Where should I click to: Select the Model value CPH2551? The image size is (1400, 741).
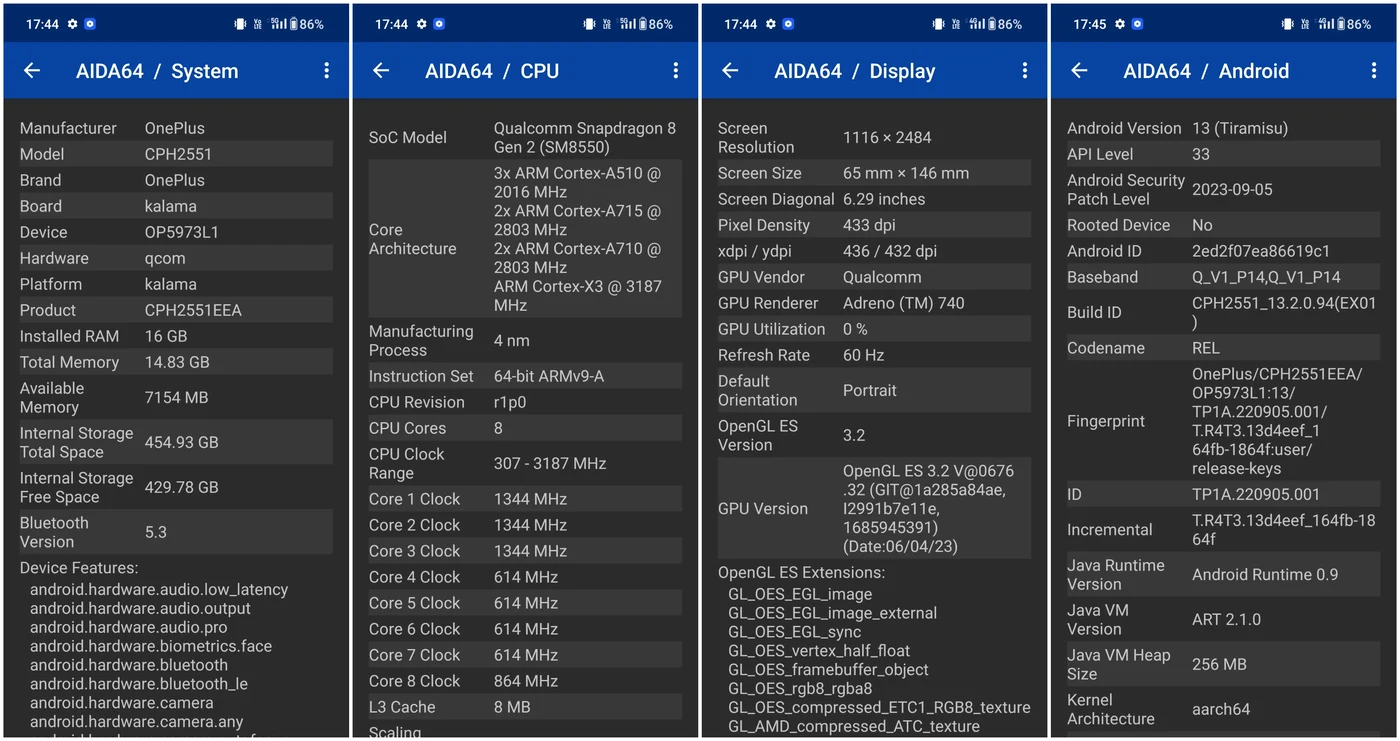178,154
